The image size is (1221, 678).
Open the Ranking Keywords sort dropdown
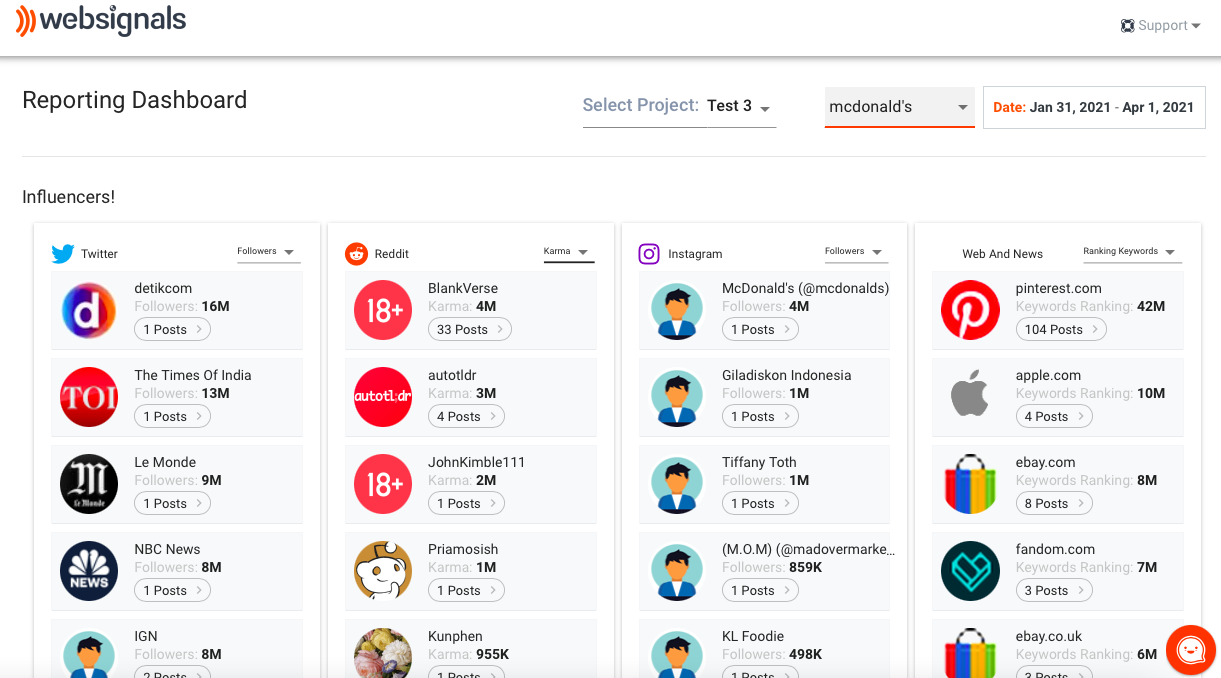point(1132,252)
